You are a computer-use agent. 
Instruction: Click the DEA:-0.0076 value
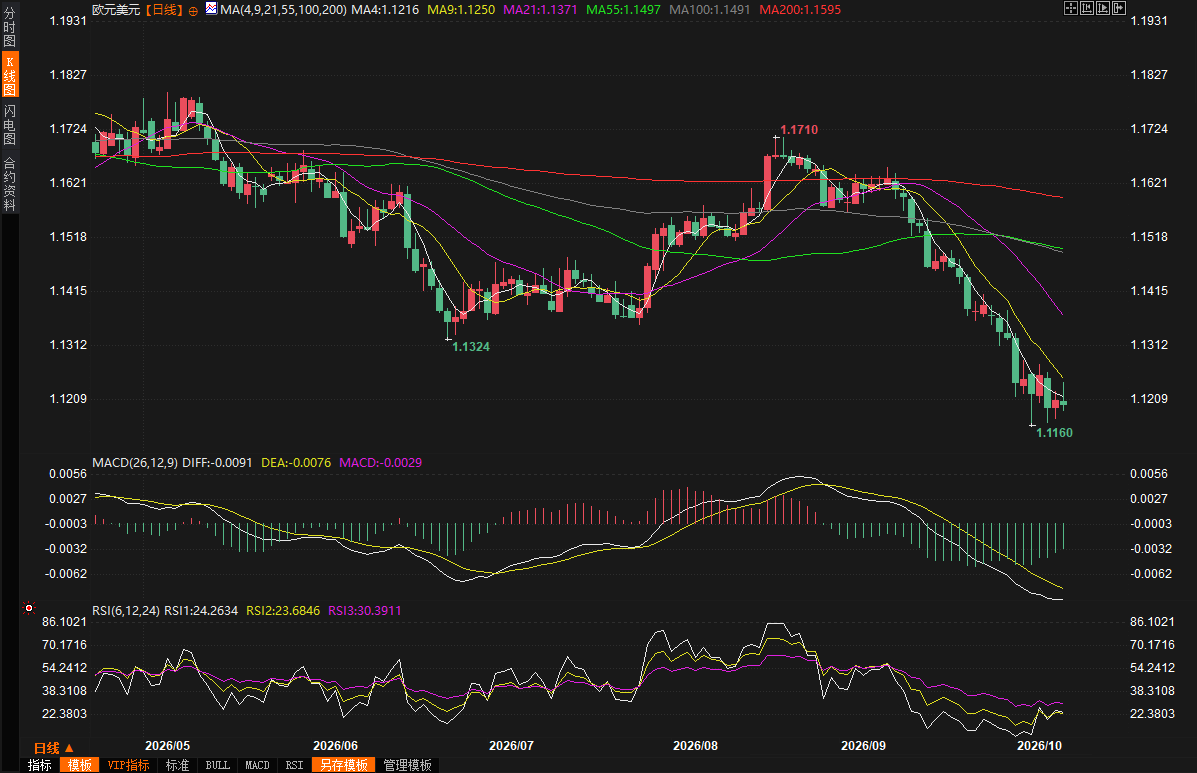coord(296,462)
